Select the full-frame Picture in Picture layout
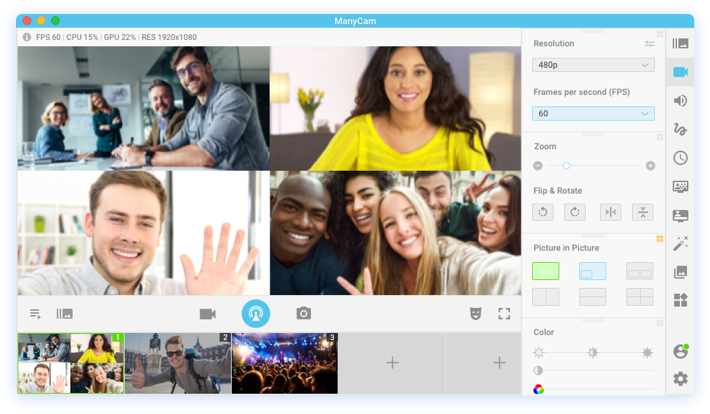 [546, 271]
